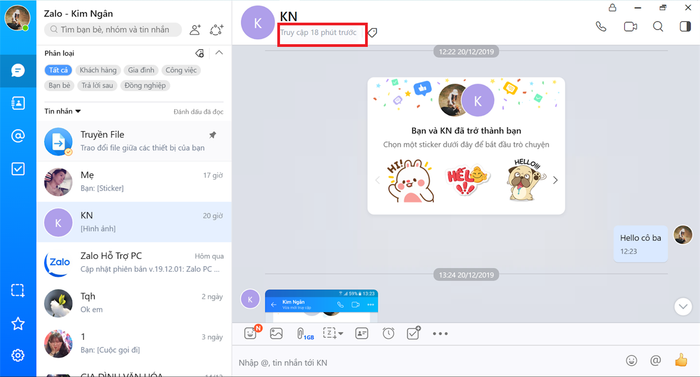Viewport: 700px width, 377px height.
Task: Toggle the conversation info side panel
Action: 685,27
